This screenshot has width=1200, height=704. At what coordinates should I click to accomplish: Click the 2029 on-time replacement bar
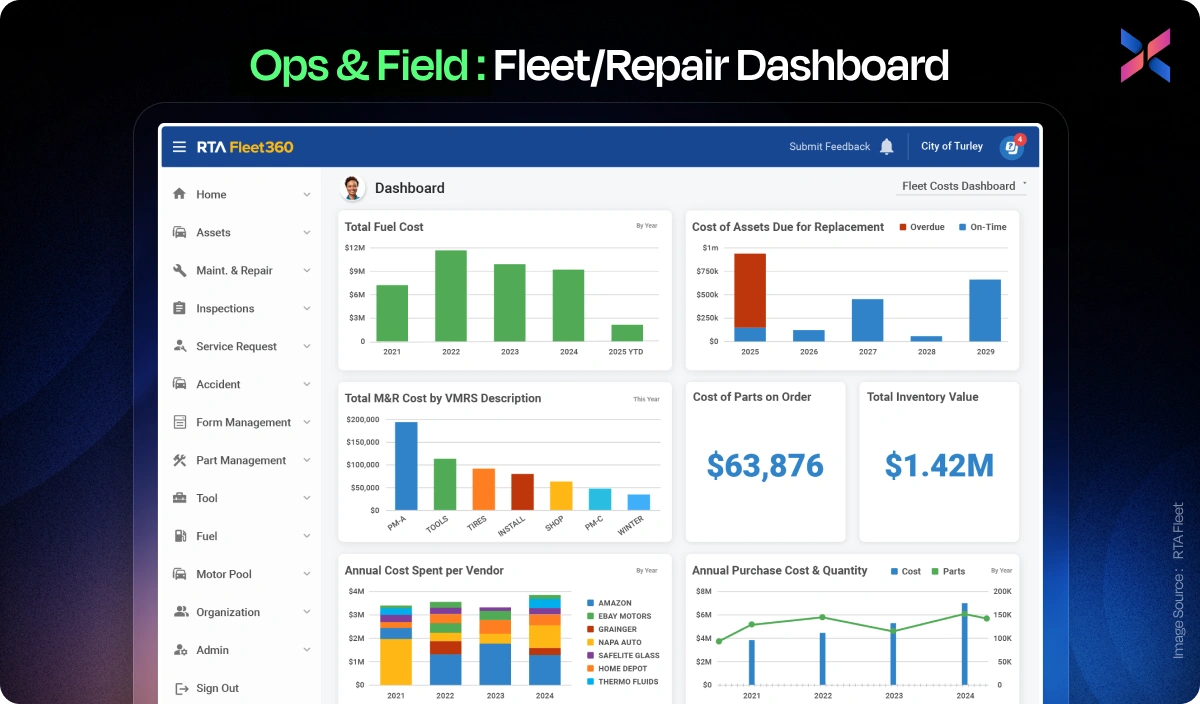pyautogui.click(x=985, y=310)
